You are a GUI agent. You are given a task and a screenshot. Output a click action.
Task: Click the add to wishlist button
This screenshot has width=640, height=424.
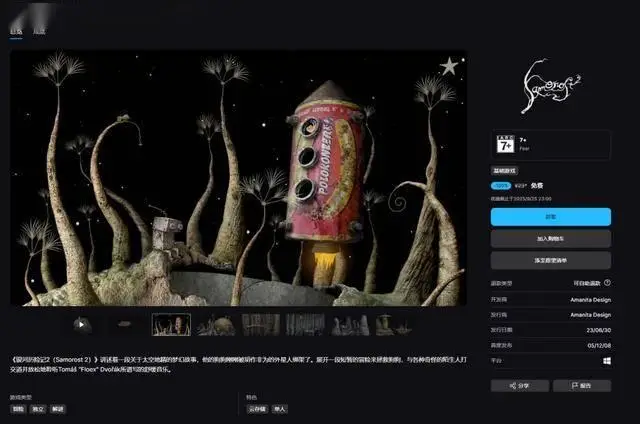pos(551,260)
